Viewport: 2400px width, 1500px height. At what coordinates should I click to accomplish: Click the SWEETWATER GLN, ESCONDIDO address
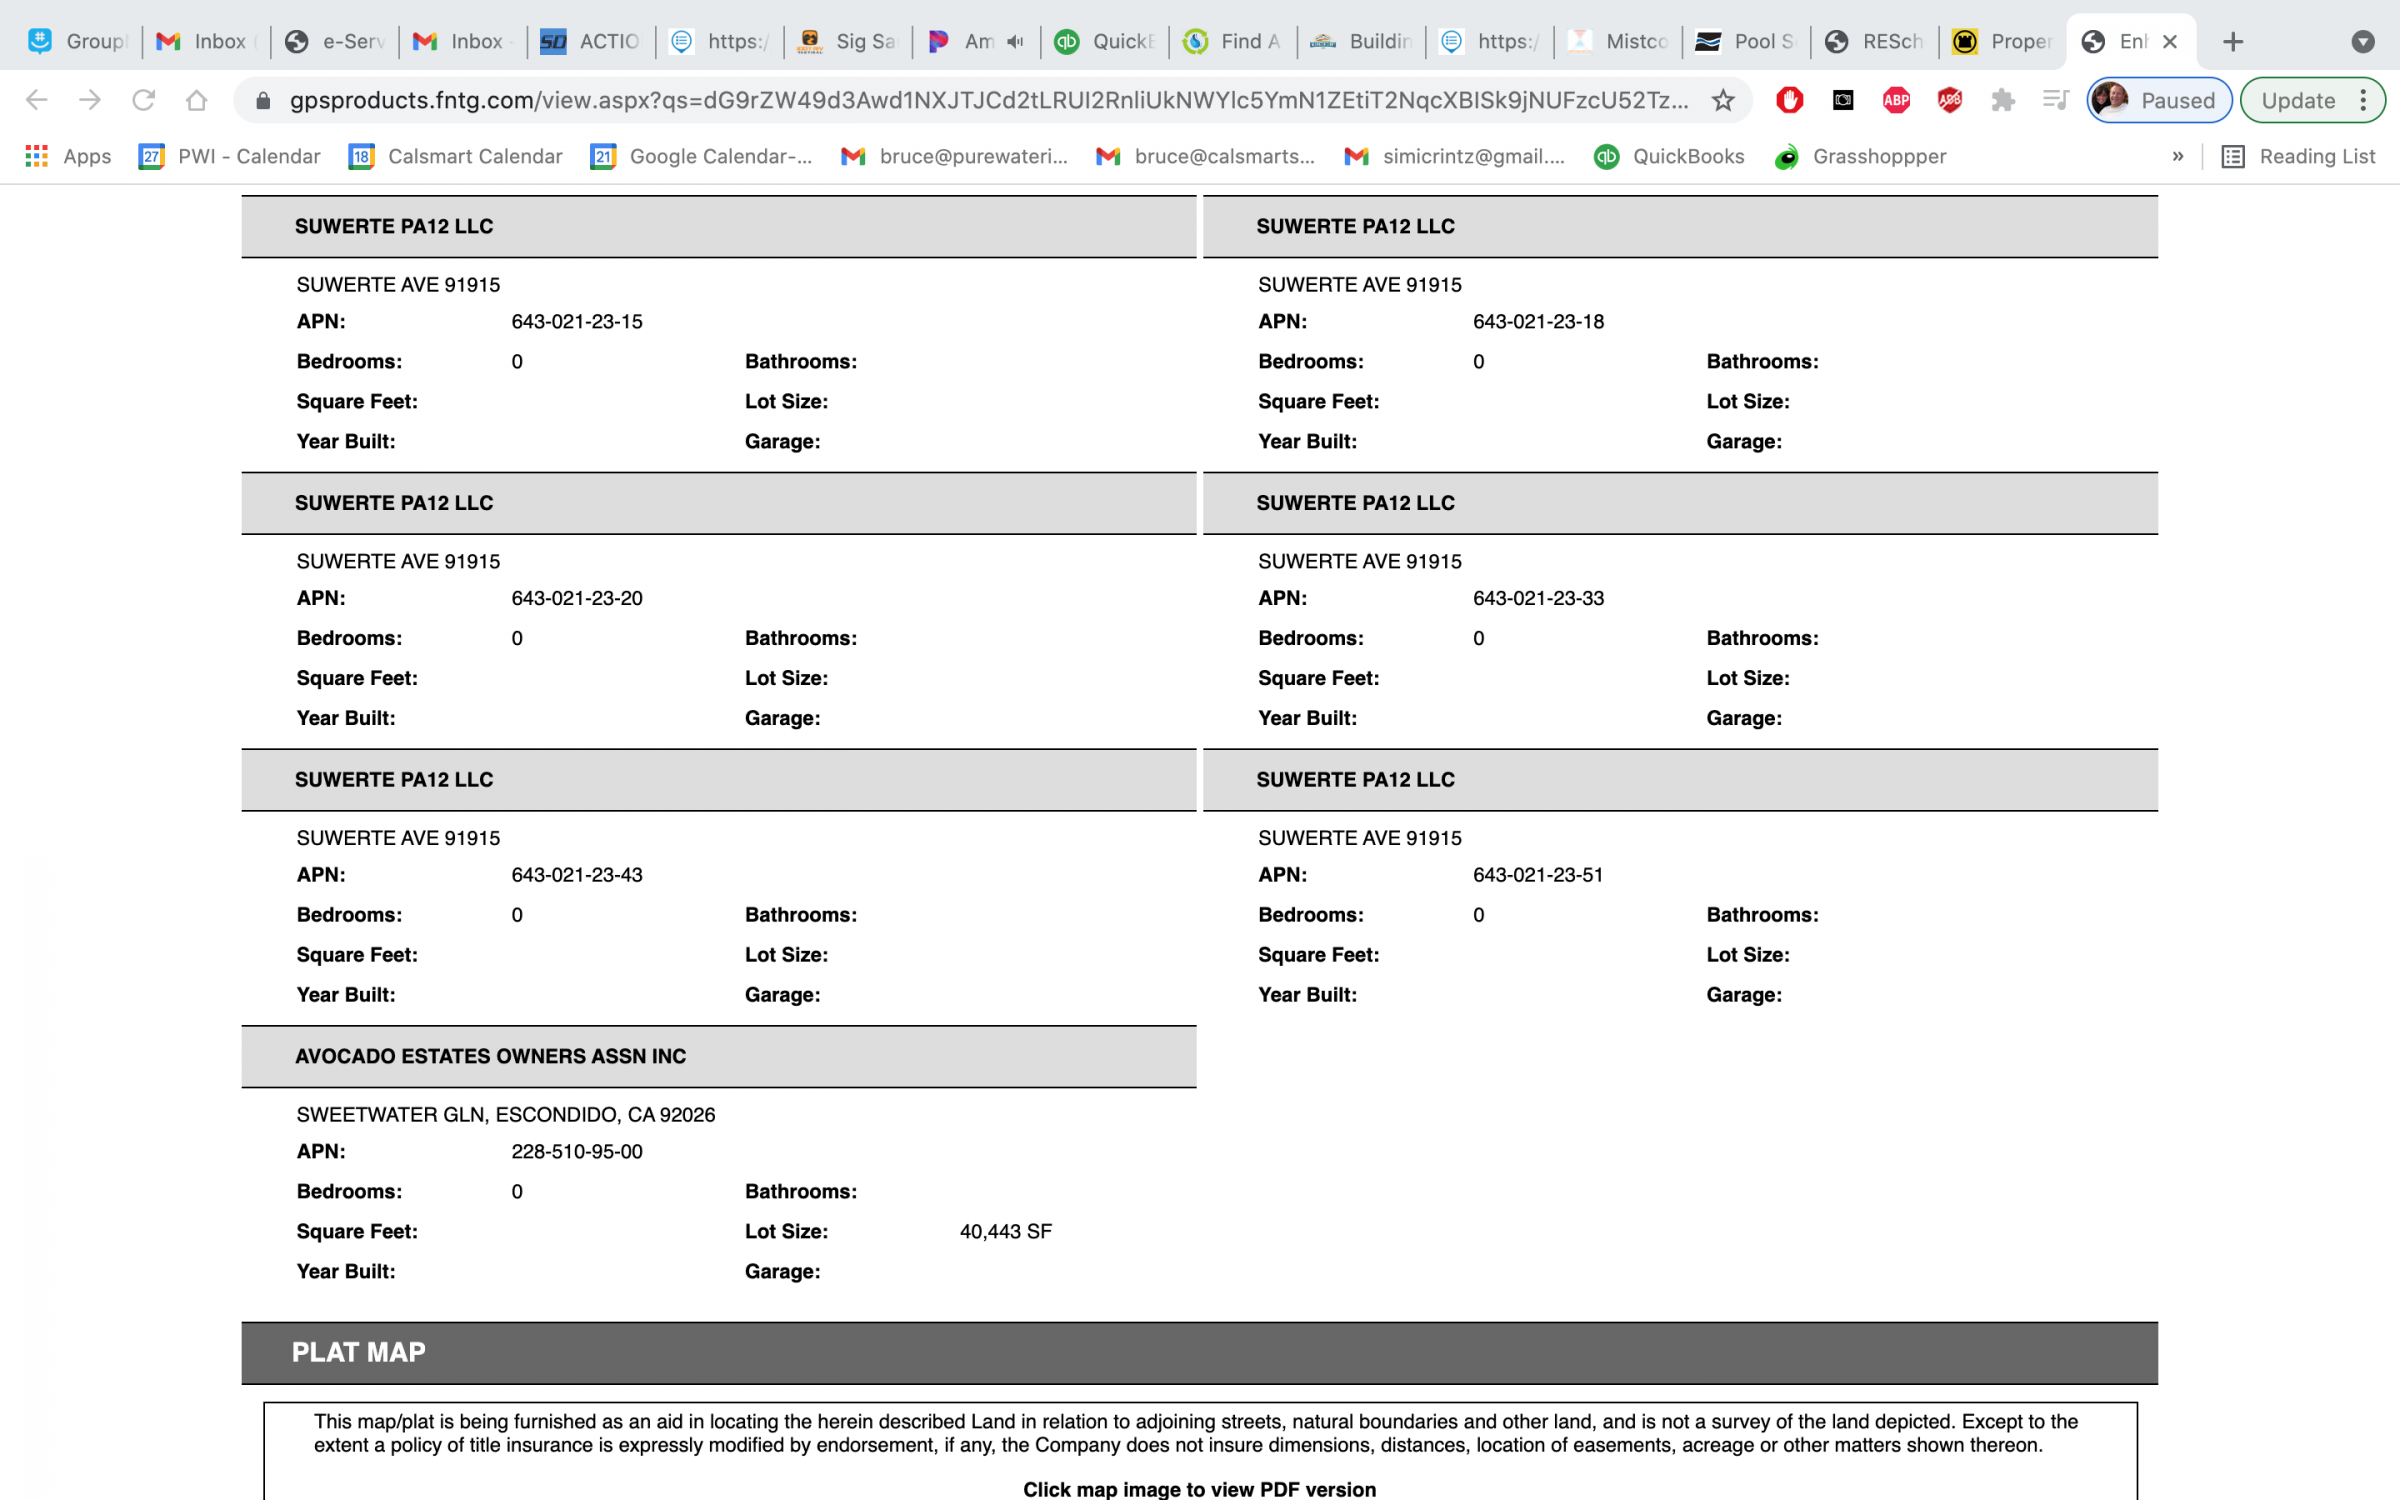click(x=506, y=1115)
